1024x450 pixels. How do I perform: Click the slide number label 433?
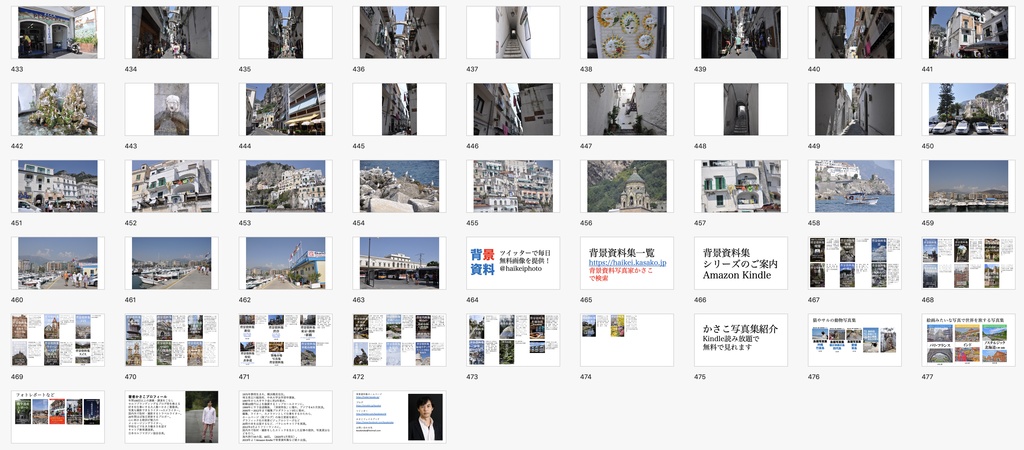coord(17,69)
